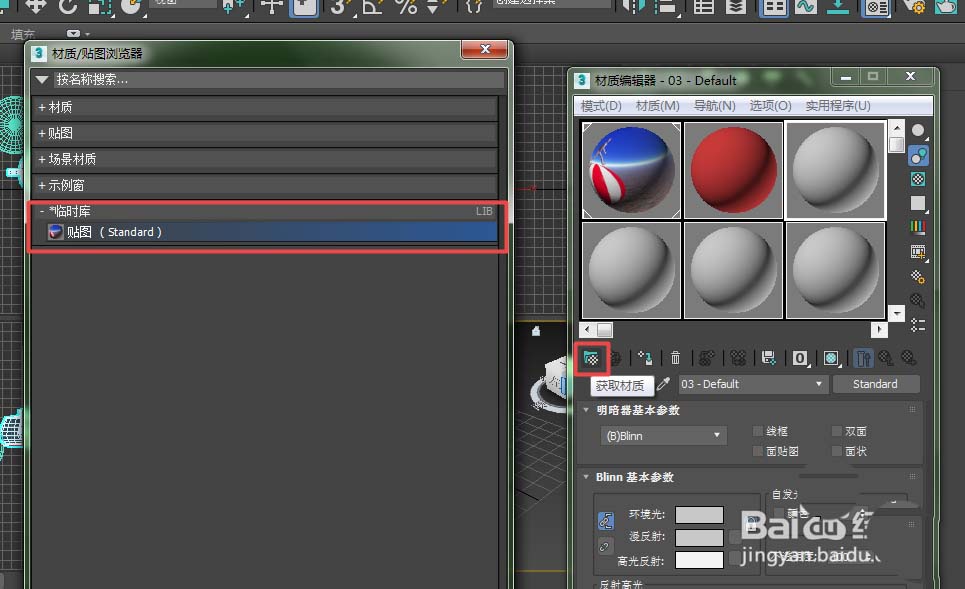
Task: Open the 实用程序(U) menu
Action: click(x=838, y=106)
